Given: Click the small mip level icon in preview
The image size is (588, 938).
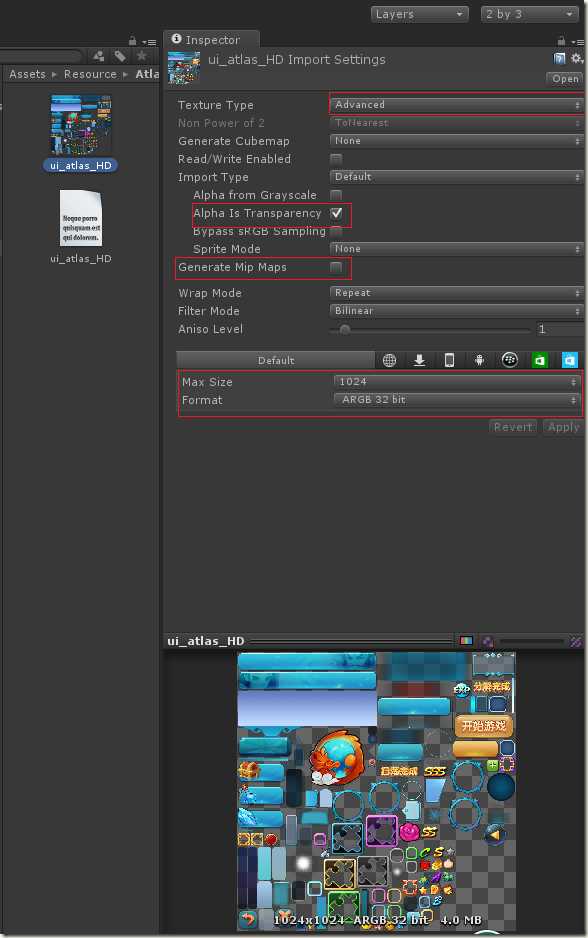Looking at the screenshot, I should tap(488, 641).
